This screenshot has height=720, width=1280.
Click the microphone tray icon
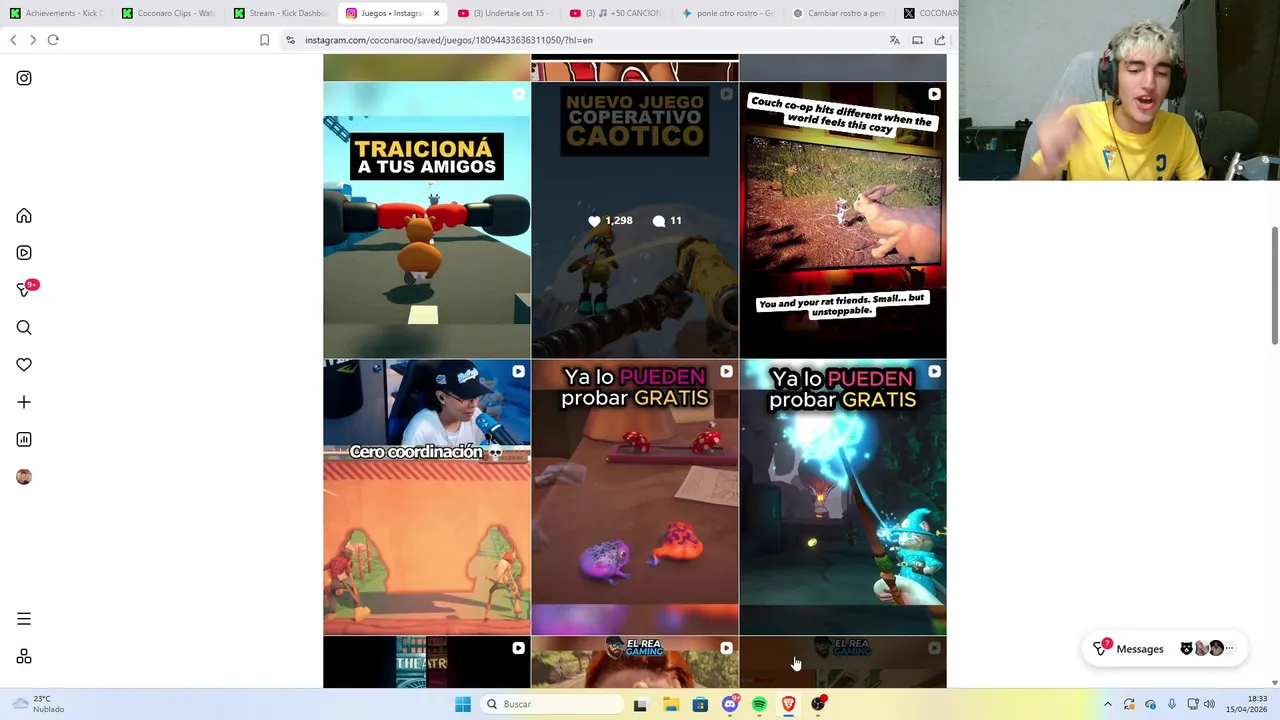pyautogui.click(x=1171, y=704)
